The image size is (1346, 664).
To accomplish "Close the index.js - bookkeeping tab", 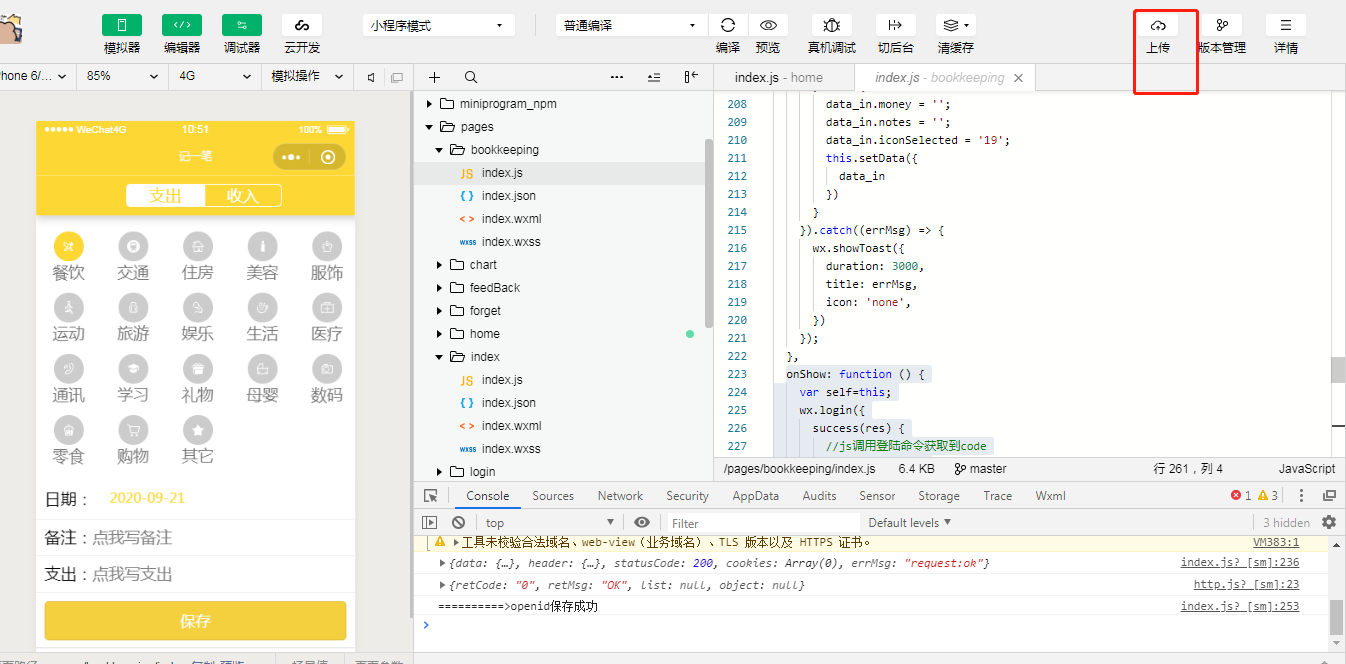I will [1019, 77].
